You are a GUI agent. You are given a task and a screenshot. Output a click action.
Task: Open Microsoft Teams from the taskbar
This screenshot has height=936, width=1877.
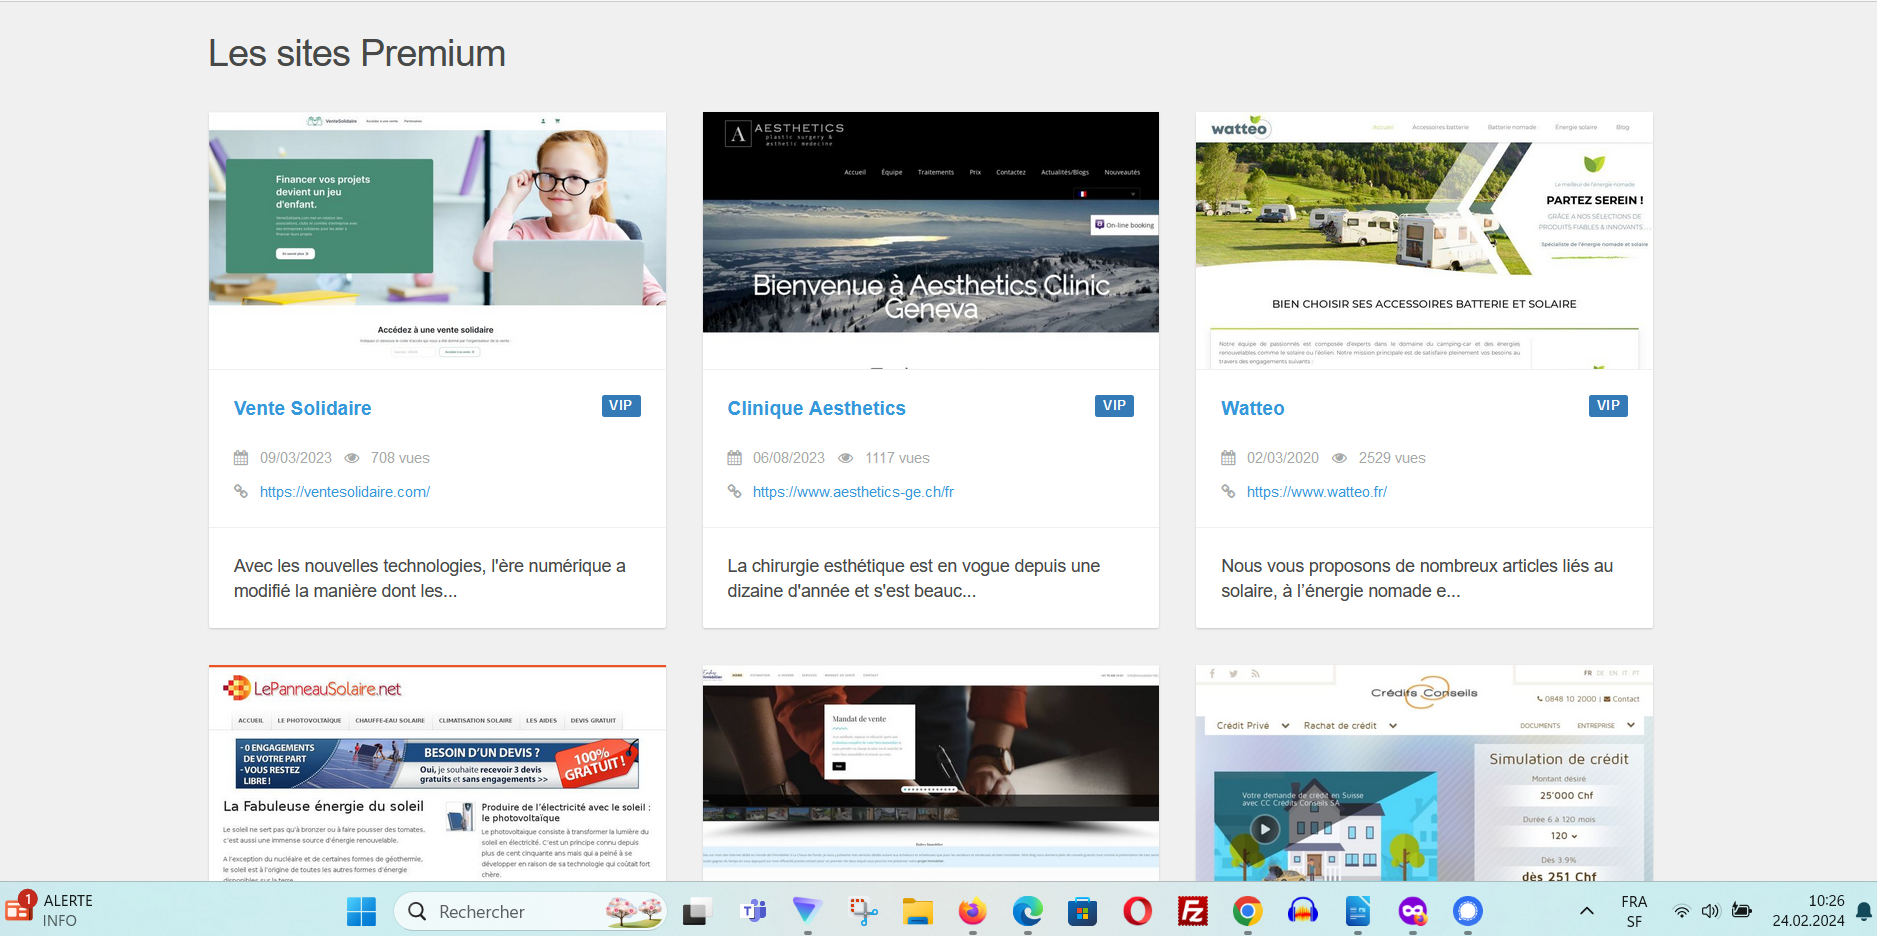click(753, 911)
